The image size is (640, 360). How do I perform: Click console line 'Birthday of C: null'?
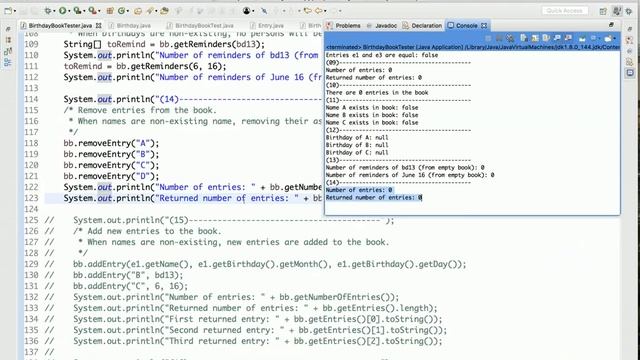pyautogui.click(x=357, y=153)
